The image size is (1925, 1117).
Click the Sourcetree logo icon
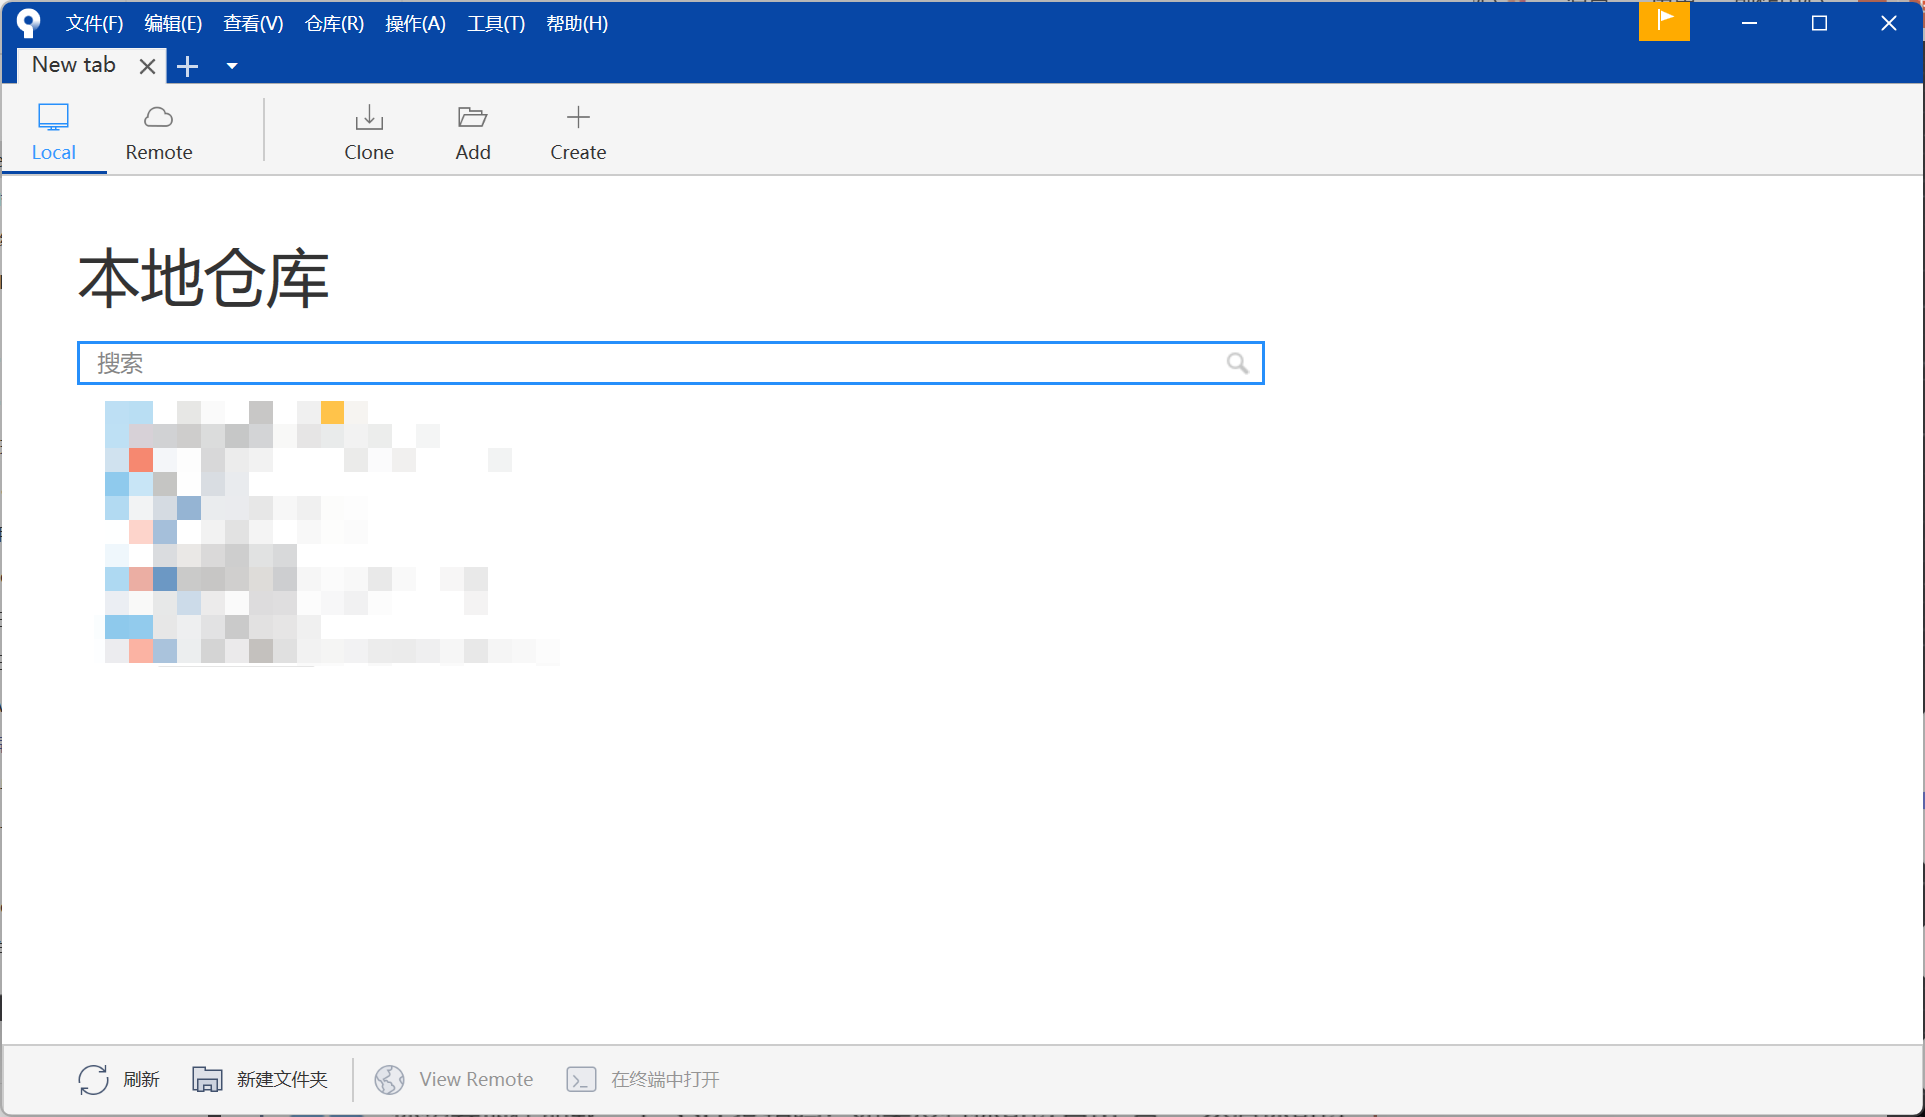[29, 22]
